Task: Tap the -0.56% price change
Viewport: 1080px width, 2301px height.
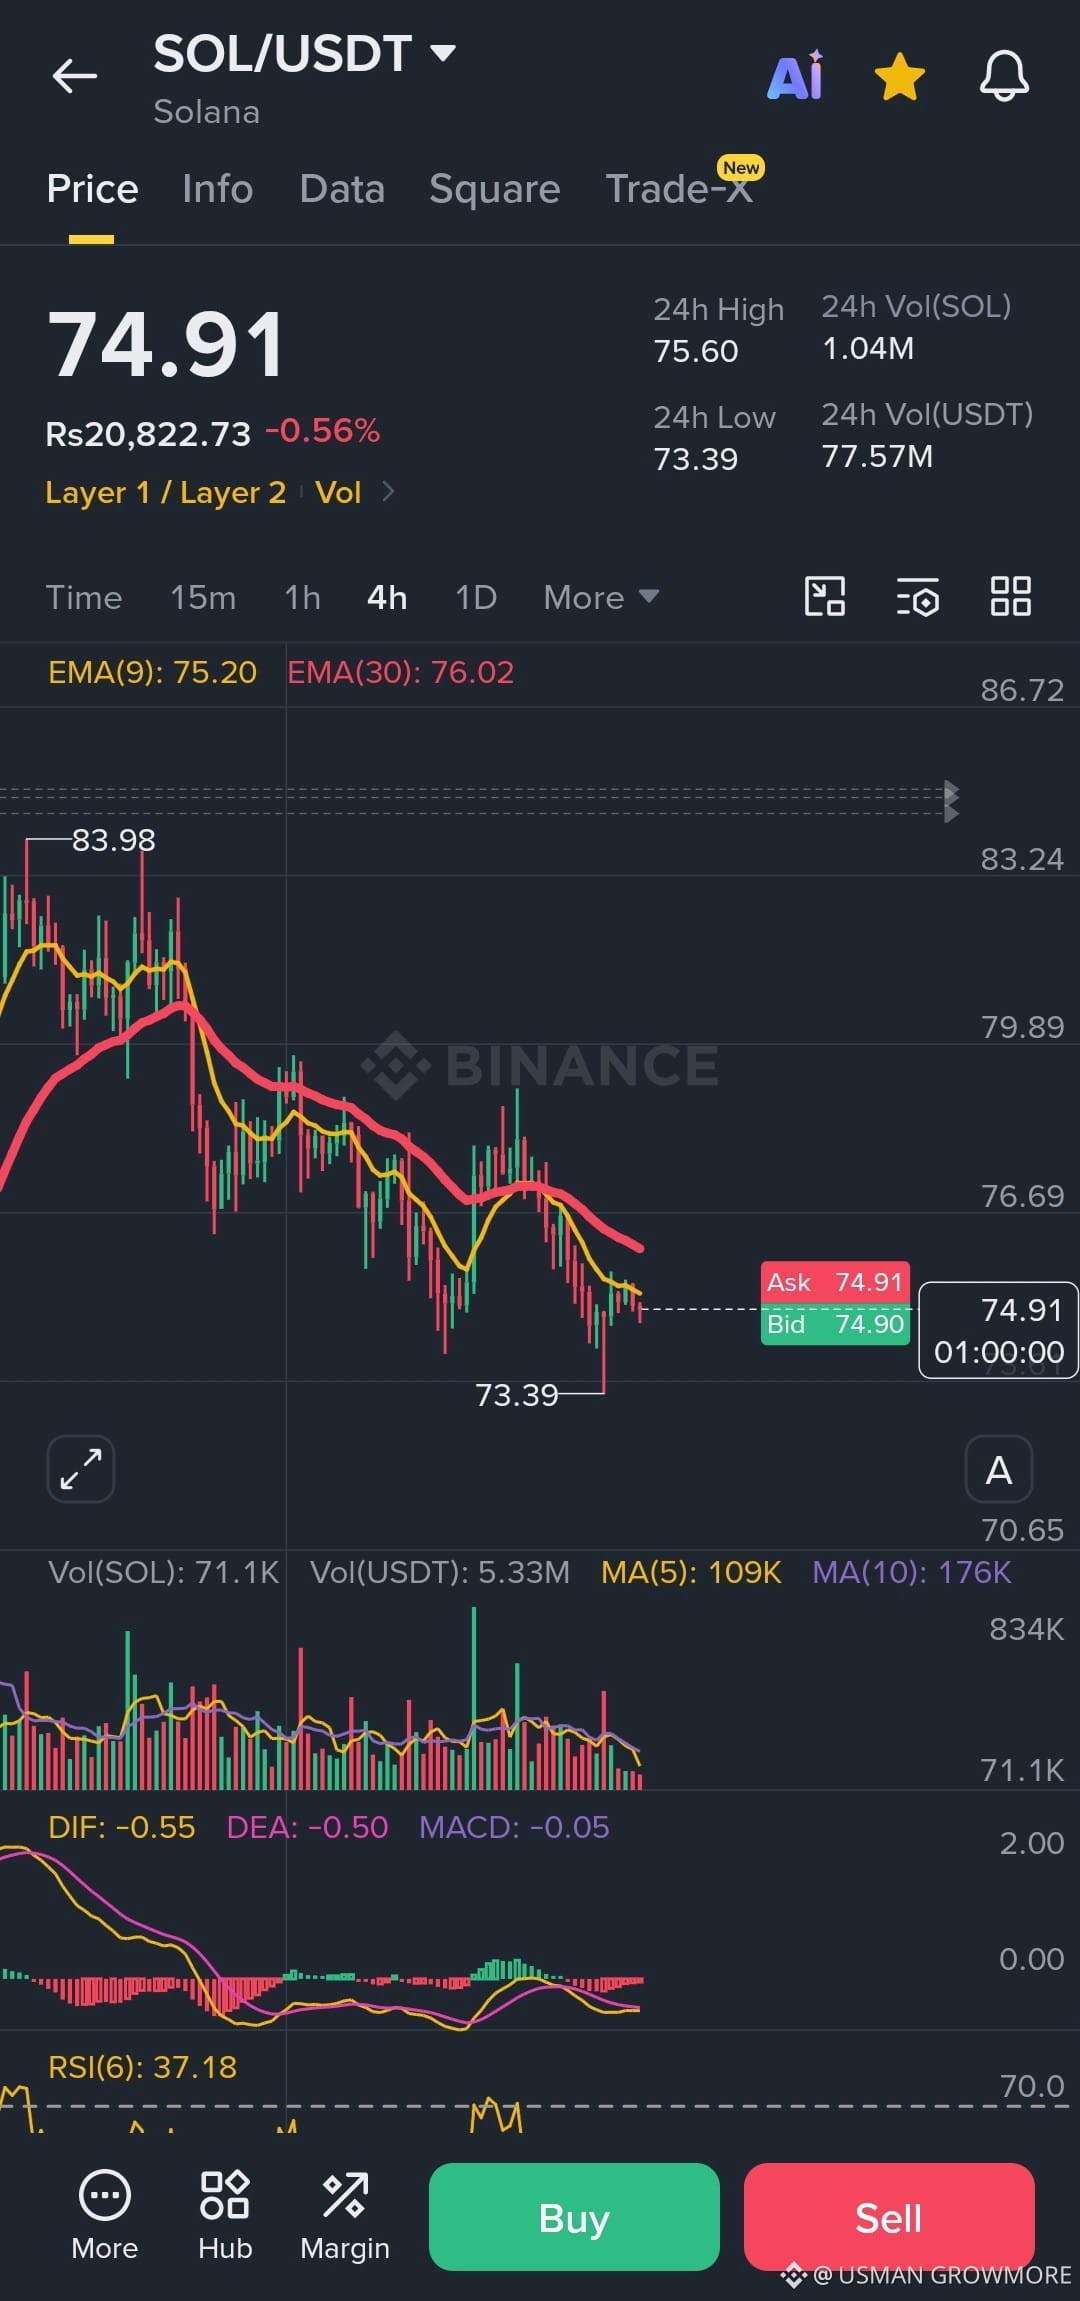Action: pos(322,431)
